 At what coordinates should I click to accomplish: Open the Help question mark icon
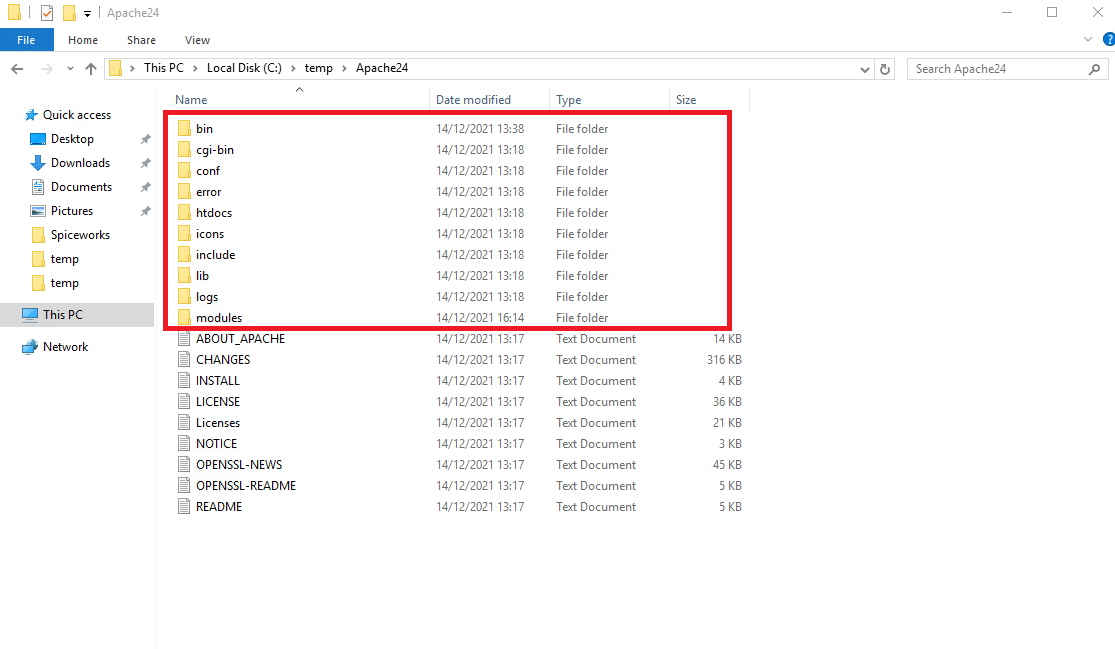(1108, 39)
